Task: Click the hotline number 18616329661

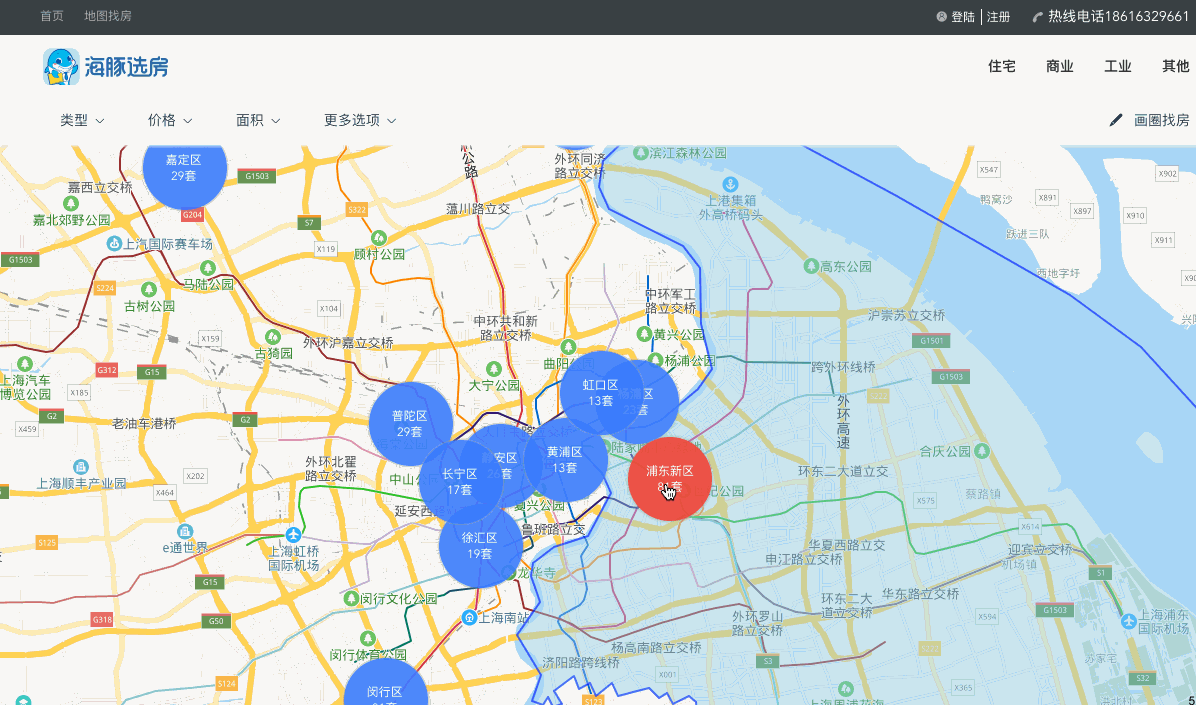Action: (x=1146, y=16)
